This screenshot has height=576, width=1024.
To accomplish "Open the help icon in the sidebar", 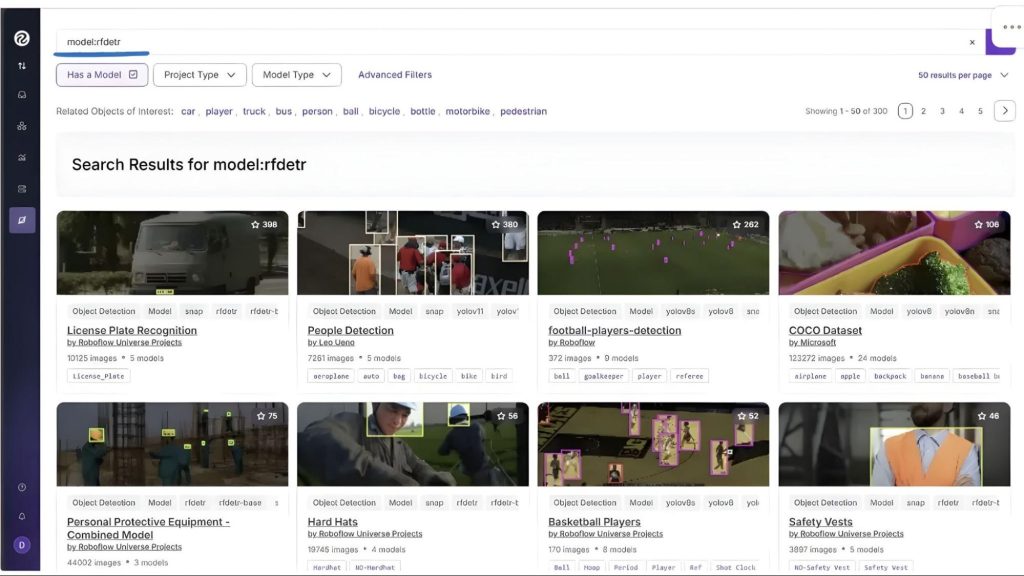I will (x=21, y=487).
